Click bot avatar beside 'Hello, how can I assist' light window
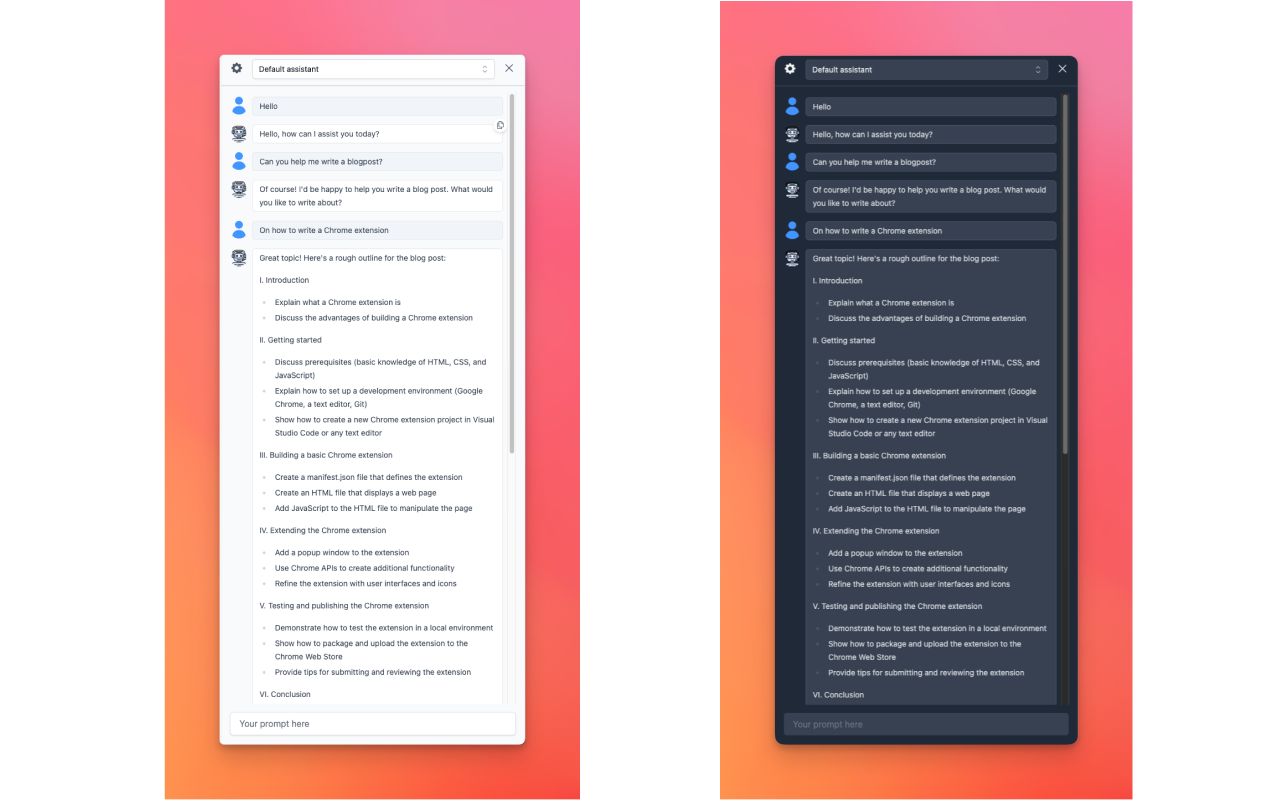Screen dimensions: 1280x800 239,133
